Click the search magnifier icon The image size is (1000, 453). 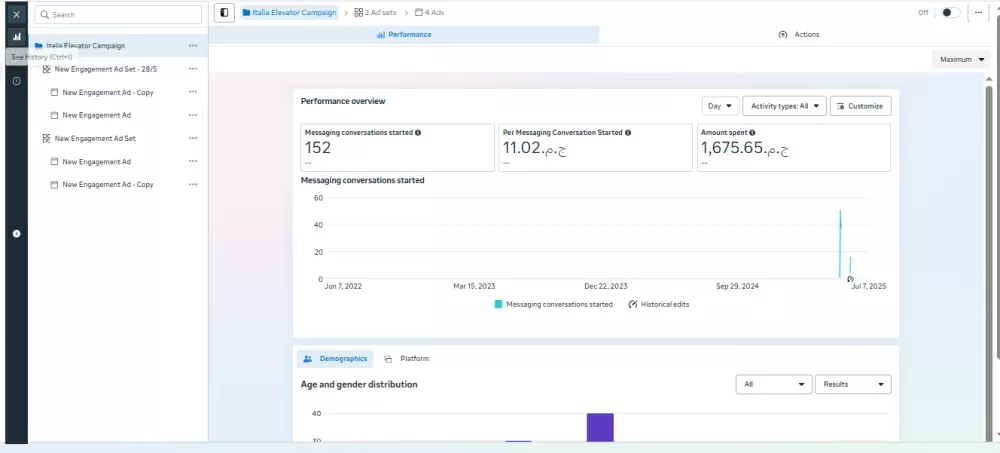(x=45, y=15)
